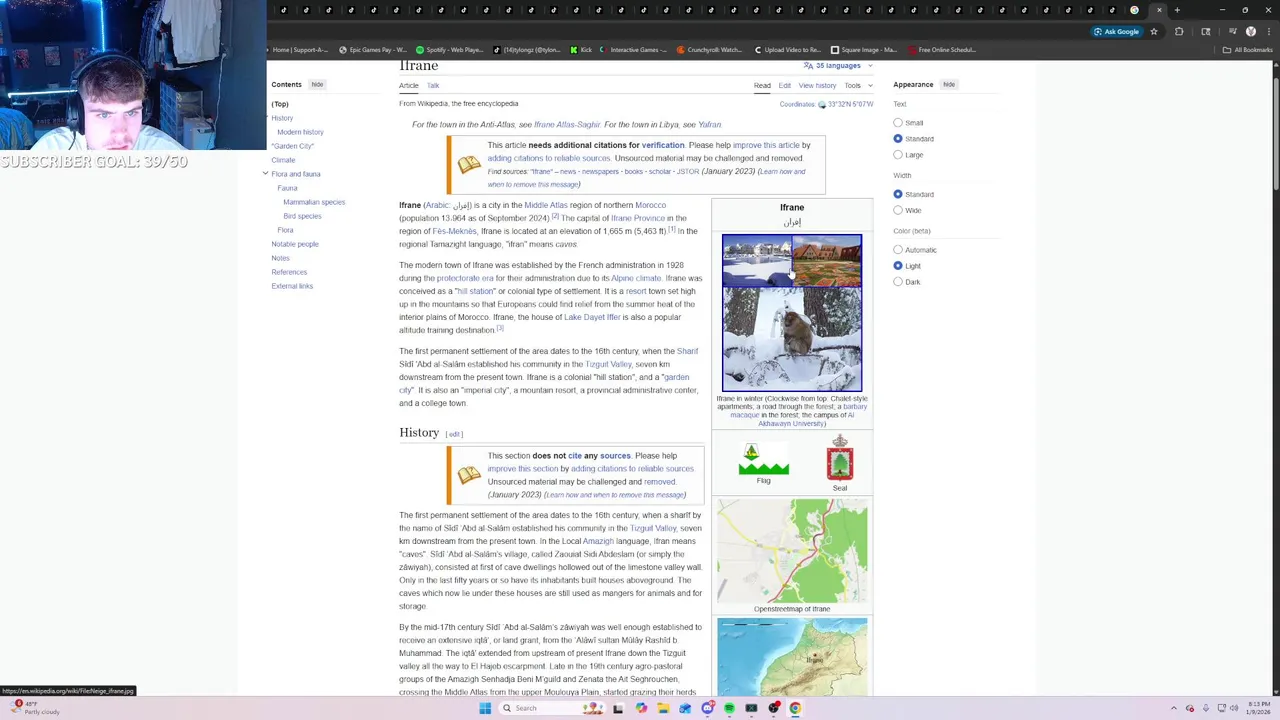Screen dimensions: 1280x720
Task: Select Standard page width
Action: pyautogui.click(x=898, y=194)
